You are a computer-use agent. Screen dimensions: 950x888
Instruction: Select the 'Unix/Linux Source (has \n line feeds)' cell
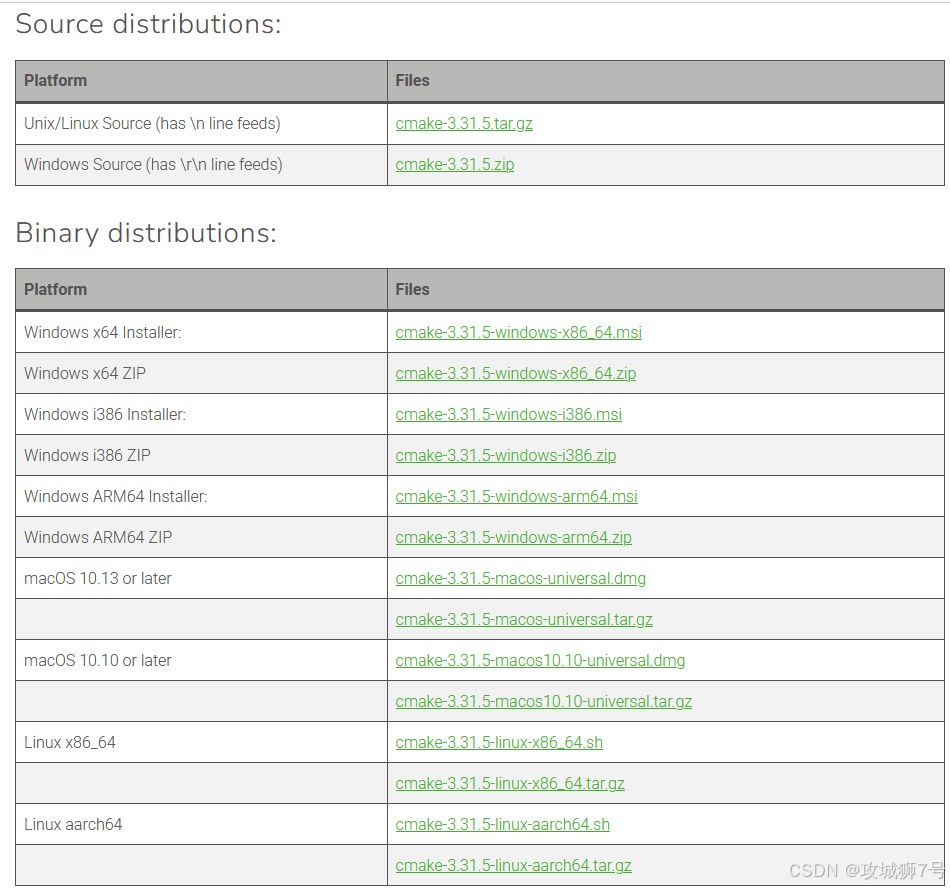tap(201, 124)
